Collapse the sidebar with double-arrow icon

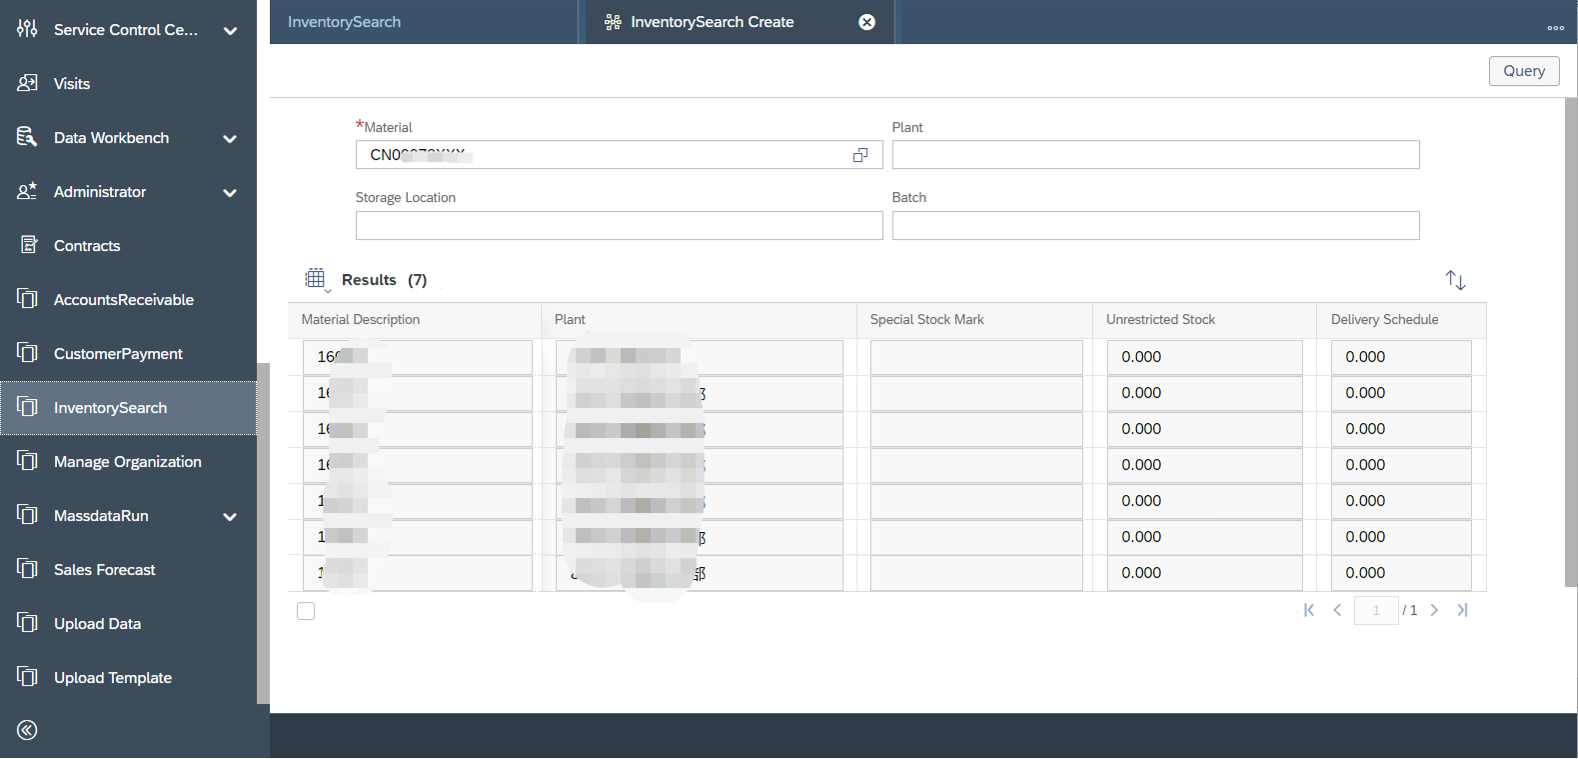pos(27,730)
